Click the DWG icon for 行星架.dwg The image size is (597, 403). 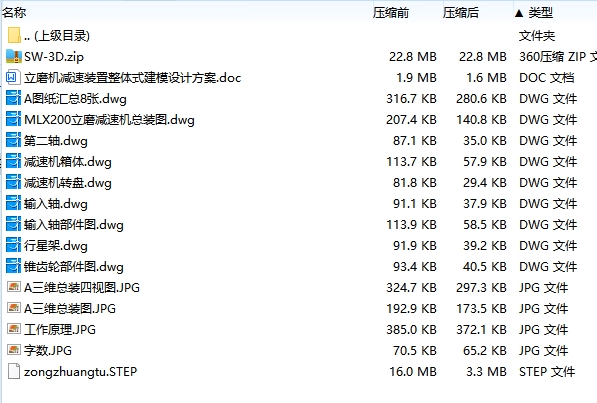point(13,245)
